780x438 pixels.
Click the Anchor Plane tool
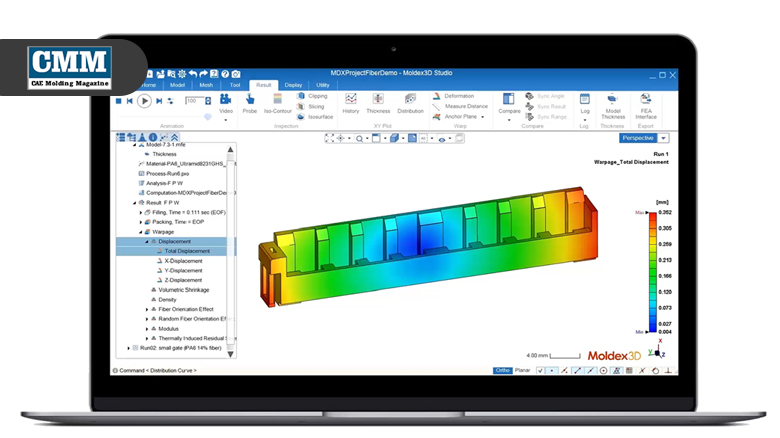[455, 117]
